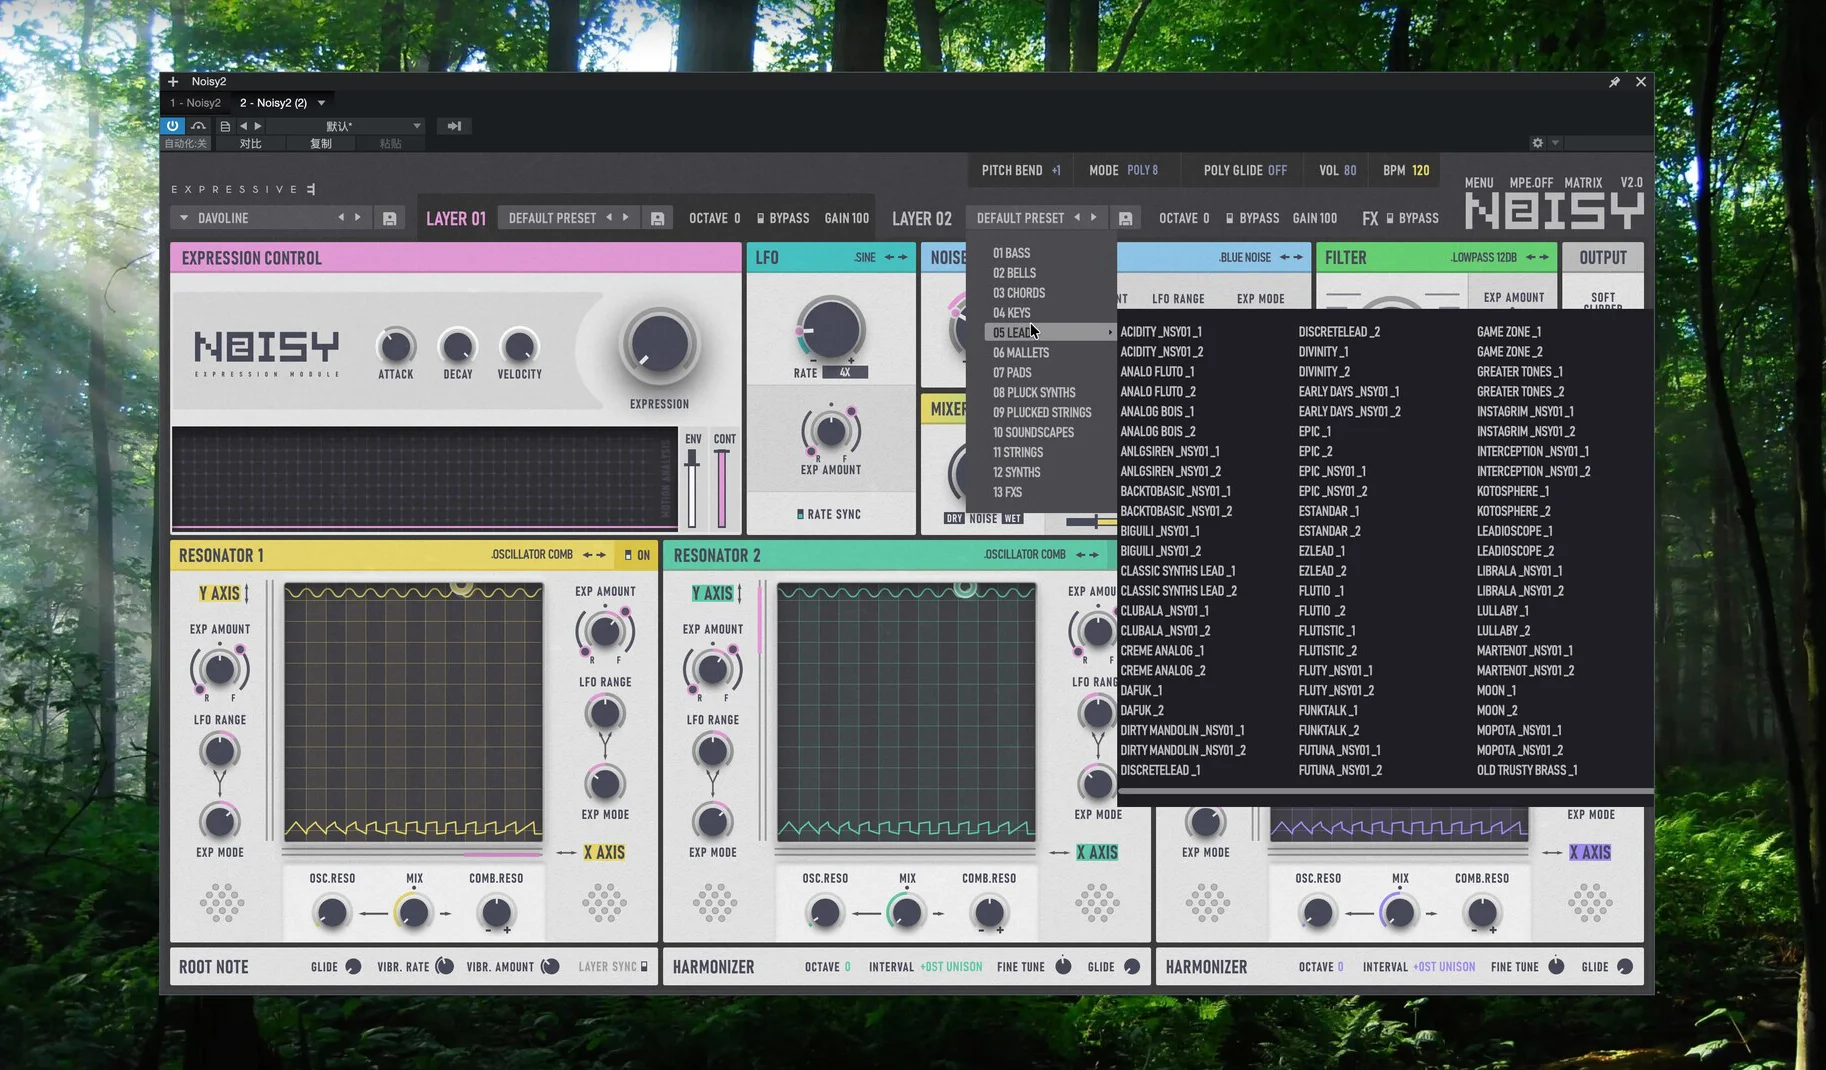Click the MPE.OFF button

click(1530, 183)
